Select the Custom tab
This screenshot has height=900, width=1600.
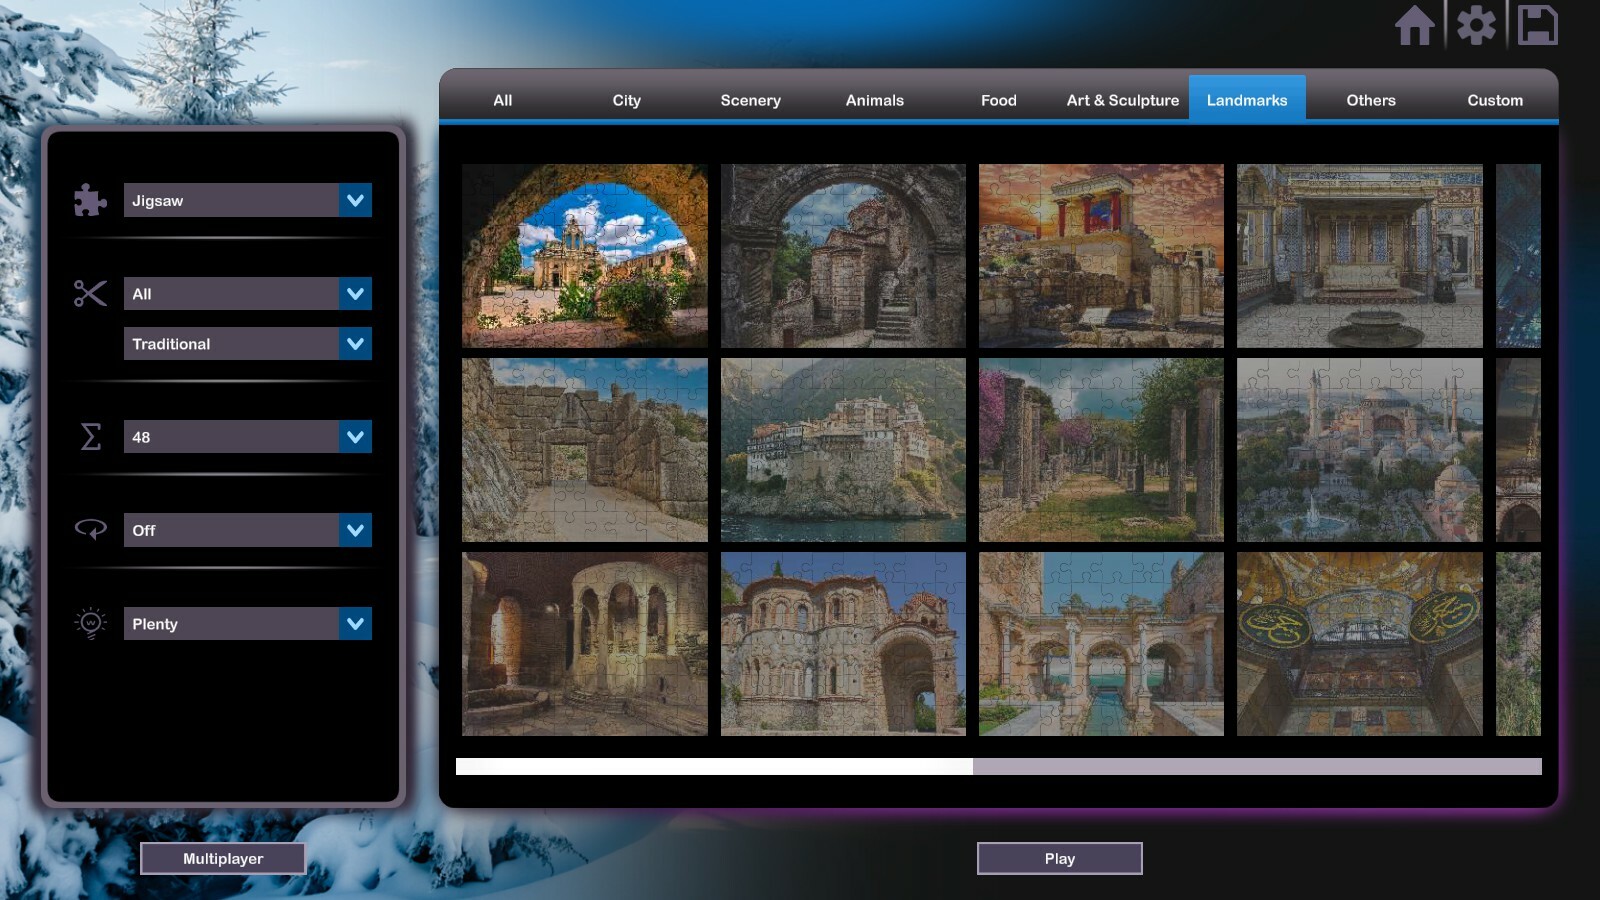1494,100
